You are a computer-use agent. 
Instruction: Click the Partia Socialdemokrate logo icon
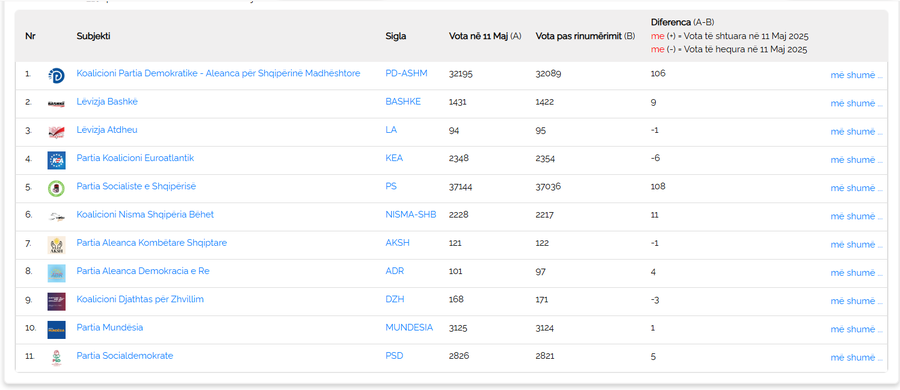click(56, 358)
